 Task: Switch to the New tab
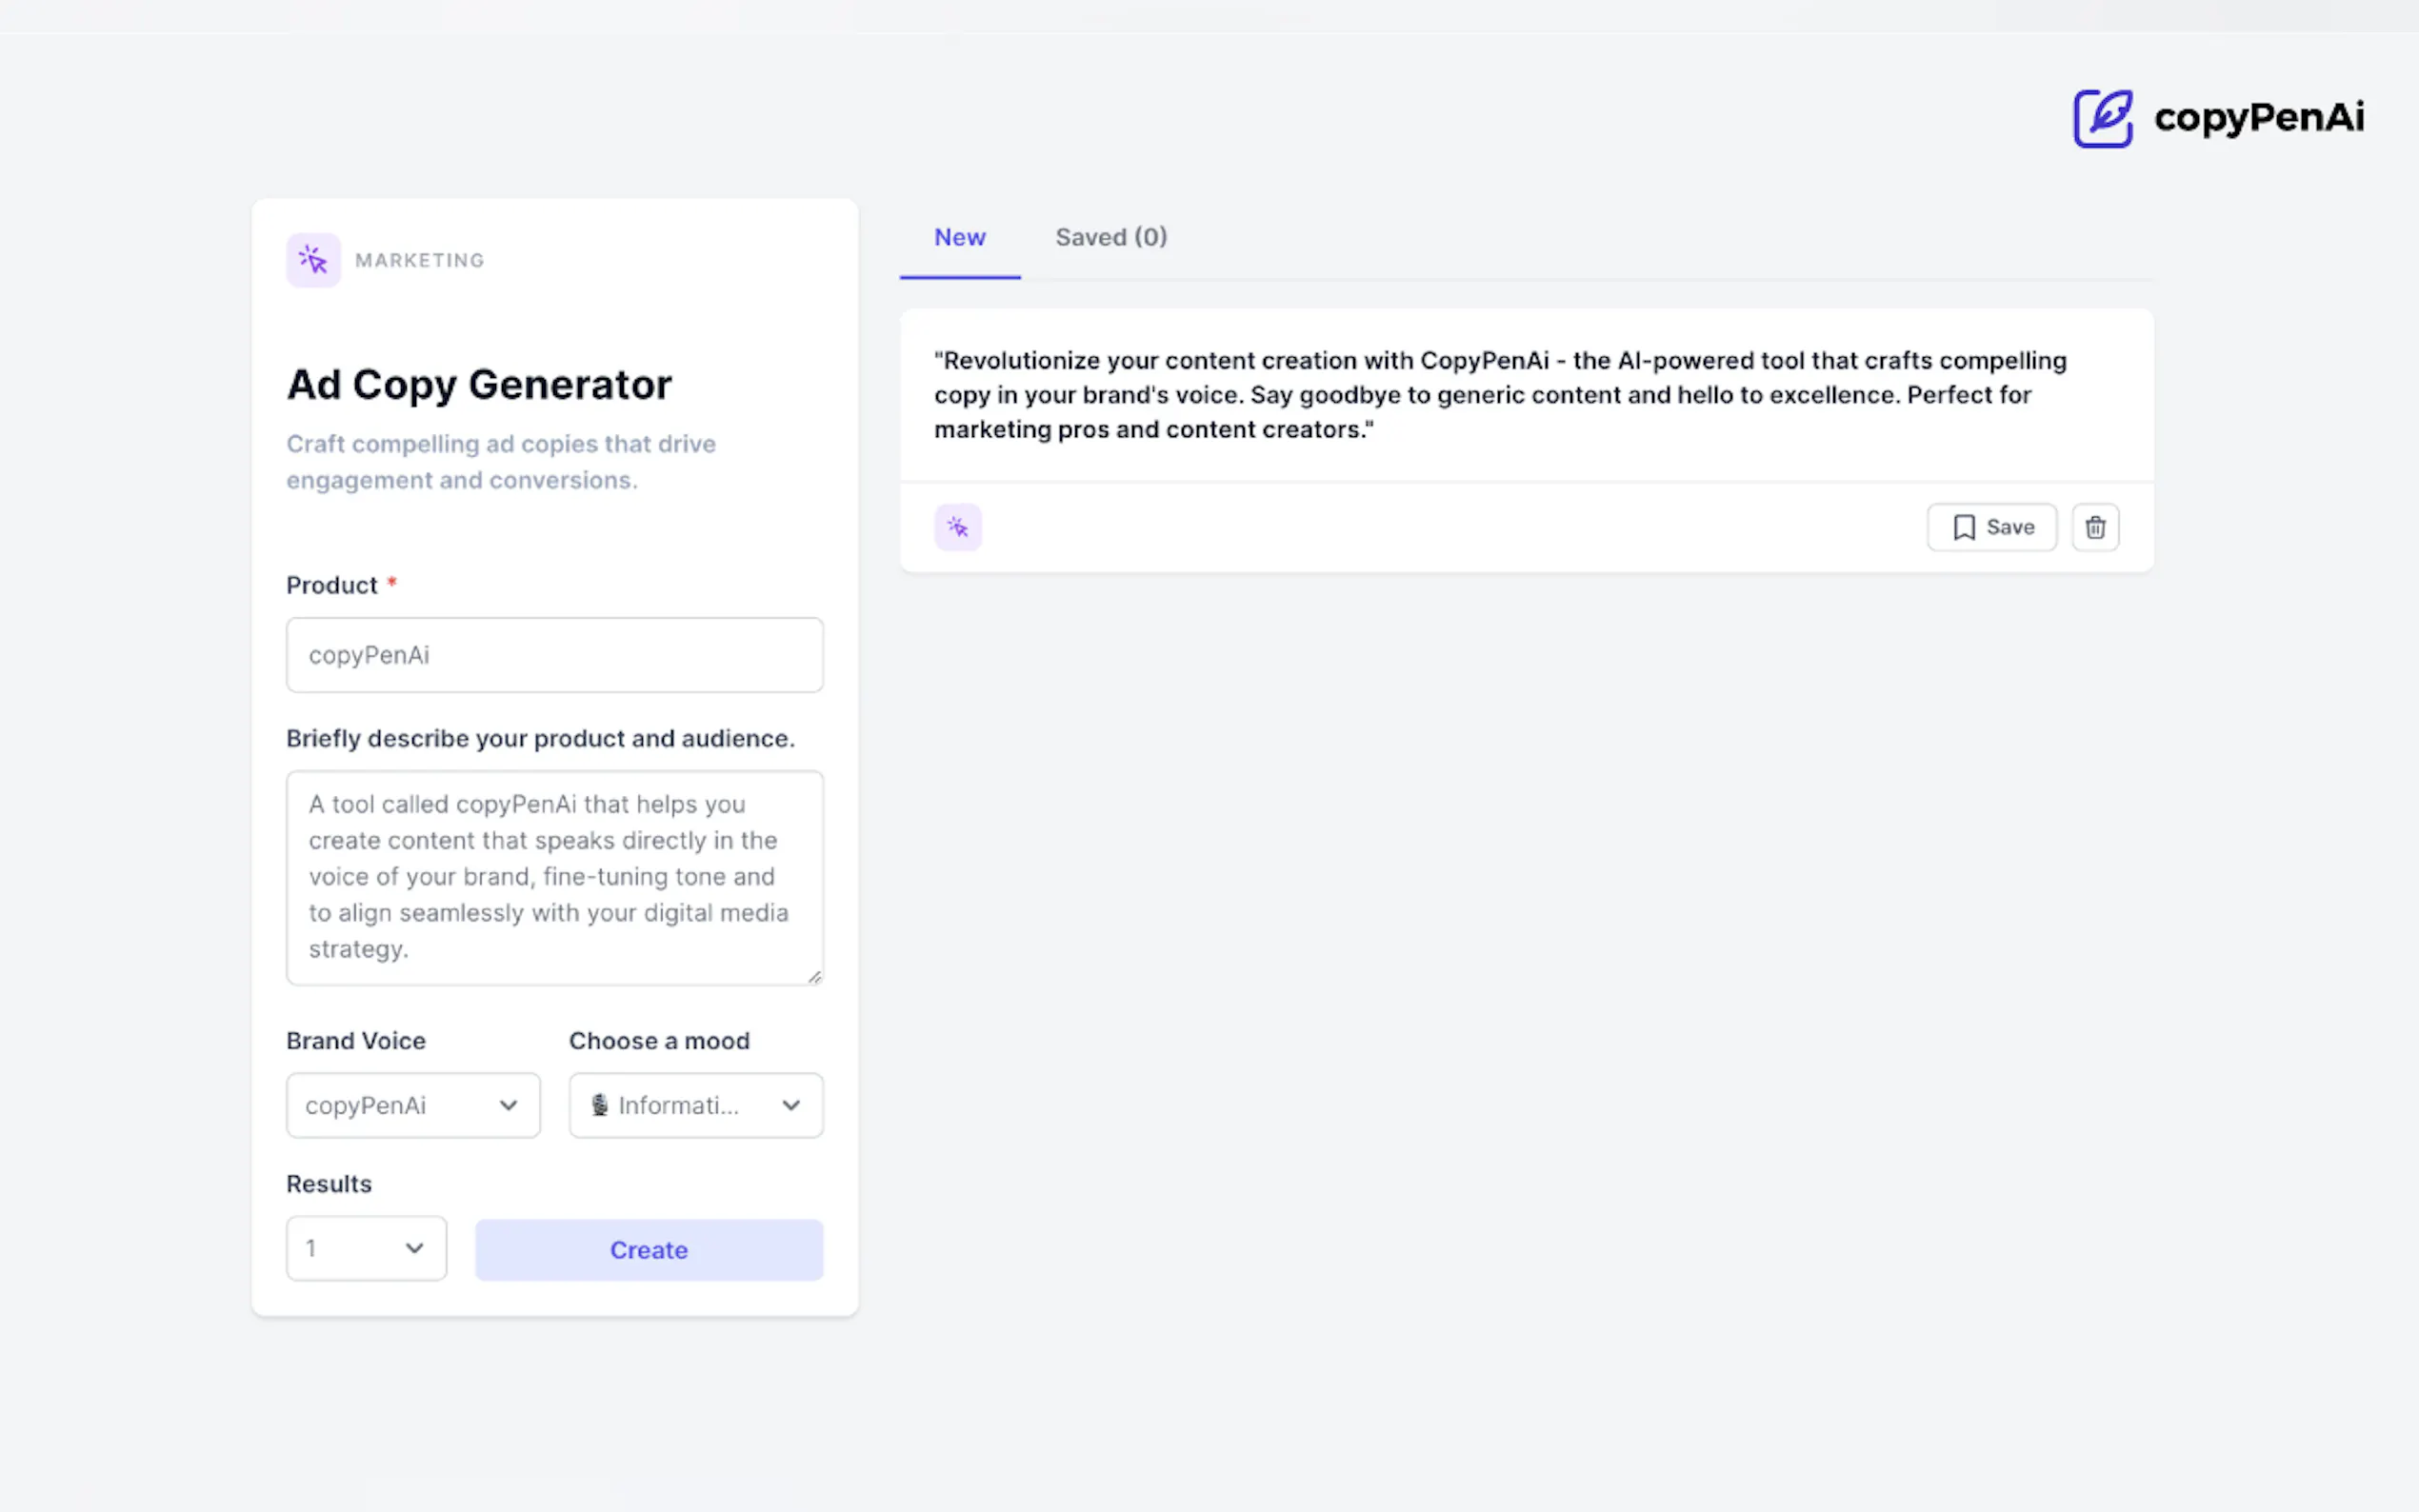(959, 238)
